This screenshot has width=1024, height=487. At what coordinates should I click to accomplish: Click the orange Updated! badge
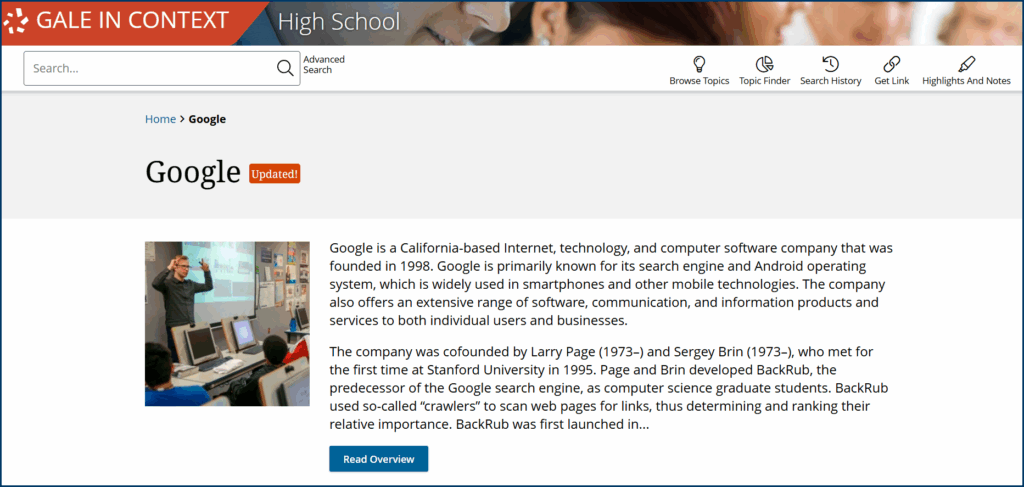click(x=274, y=174)
